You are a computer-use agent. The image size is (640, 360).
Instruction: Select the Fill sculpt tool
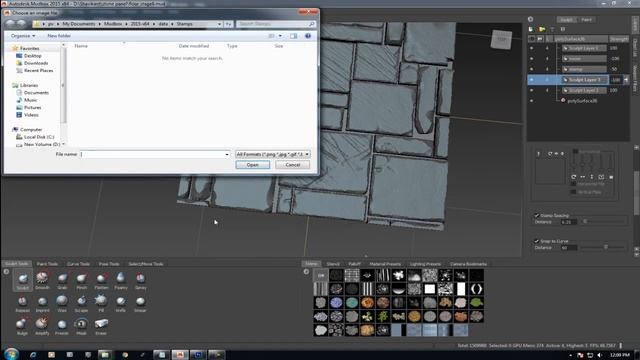101,303
